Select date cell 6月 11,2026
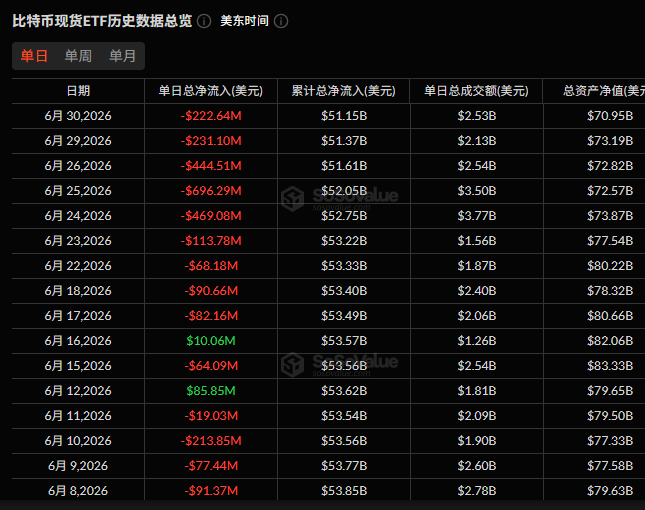The image size is (645, 510). [78, 416]
